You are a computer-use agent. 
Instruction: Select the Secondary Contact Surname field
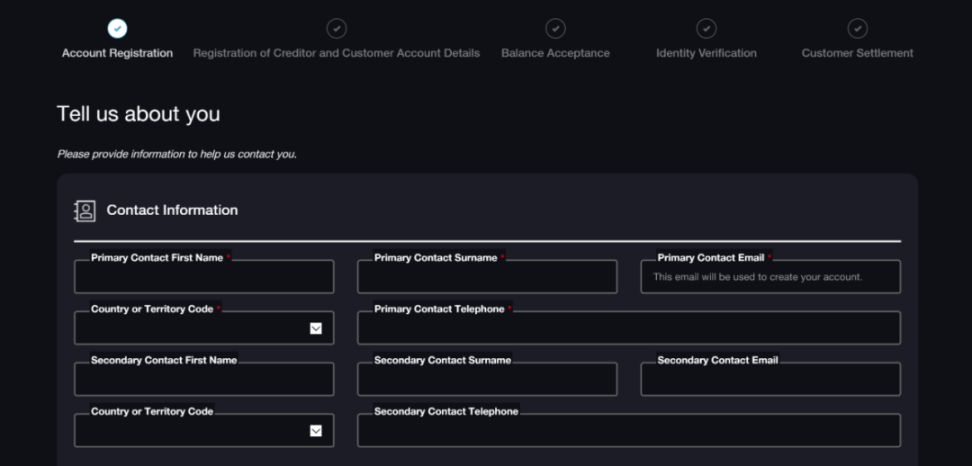tap(487, 380)
